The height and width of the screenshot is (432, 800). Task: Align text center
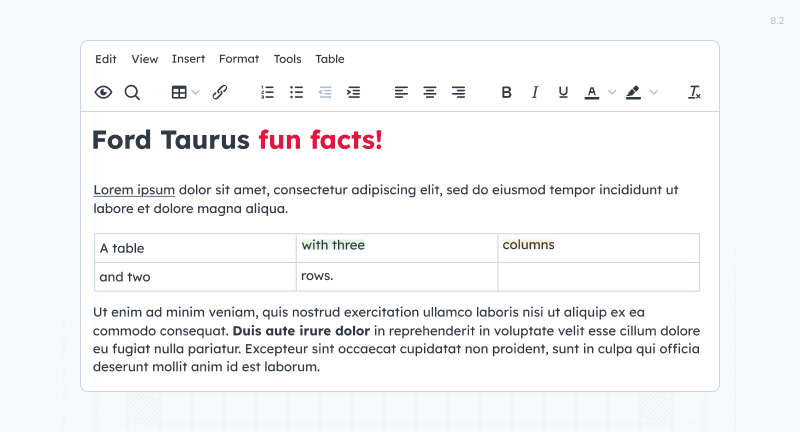coord(430,92)
